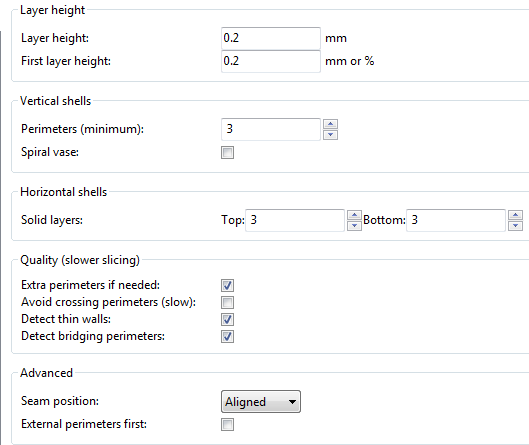Increase the Perimeters (minimum) value with up arrow

(330, 124)
